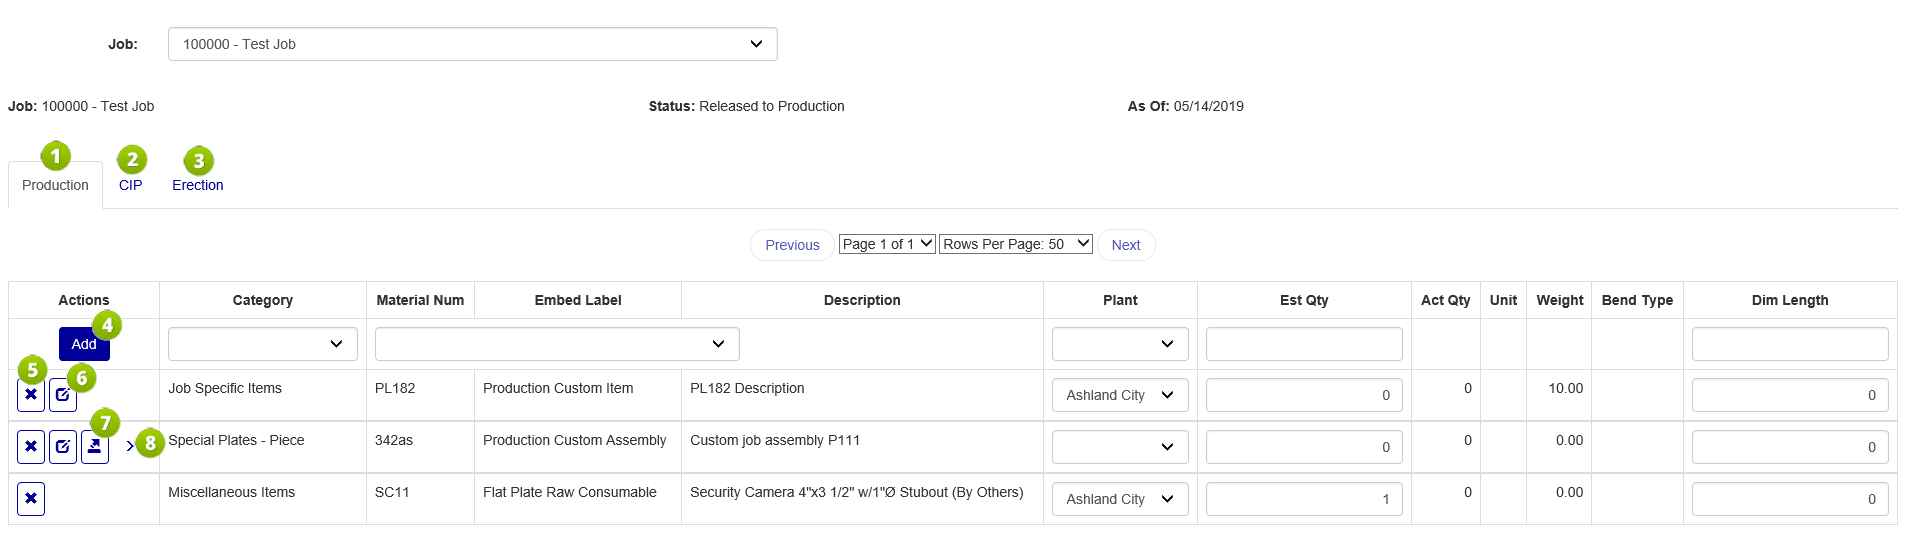Open the Rows Per Page dropdown
Image resolution: width=1910 pixels, height=550 pixels.
pyautogui.click(x=1016, y=244)
